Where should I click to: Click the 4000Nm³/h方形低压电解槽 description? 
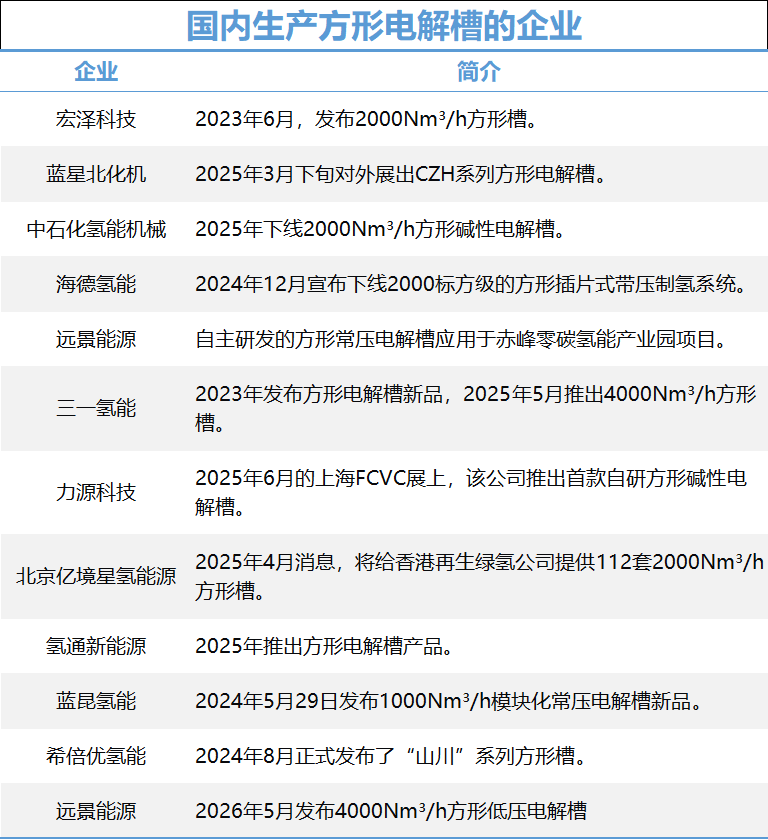(x=391, y=811)
